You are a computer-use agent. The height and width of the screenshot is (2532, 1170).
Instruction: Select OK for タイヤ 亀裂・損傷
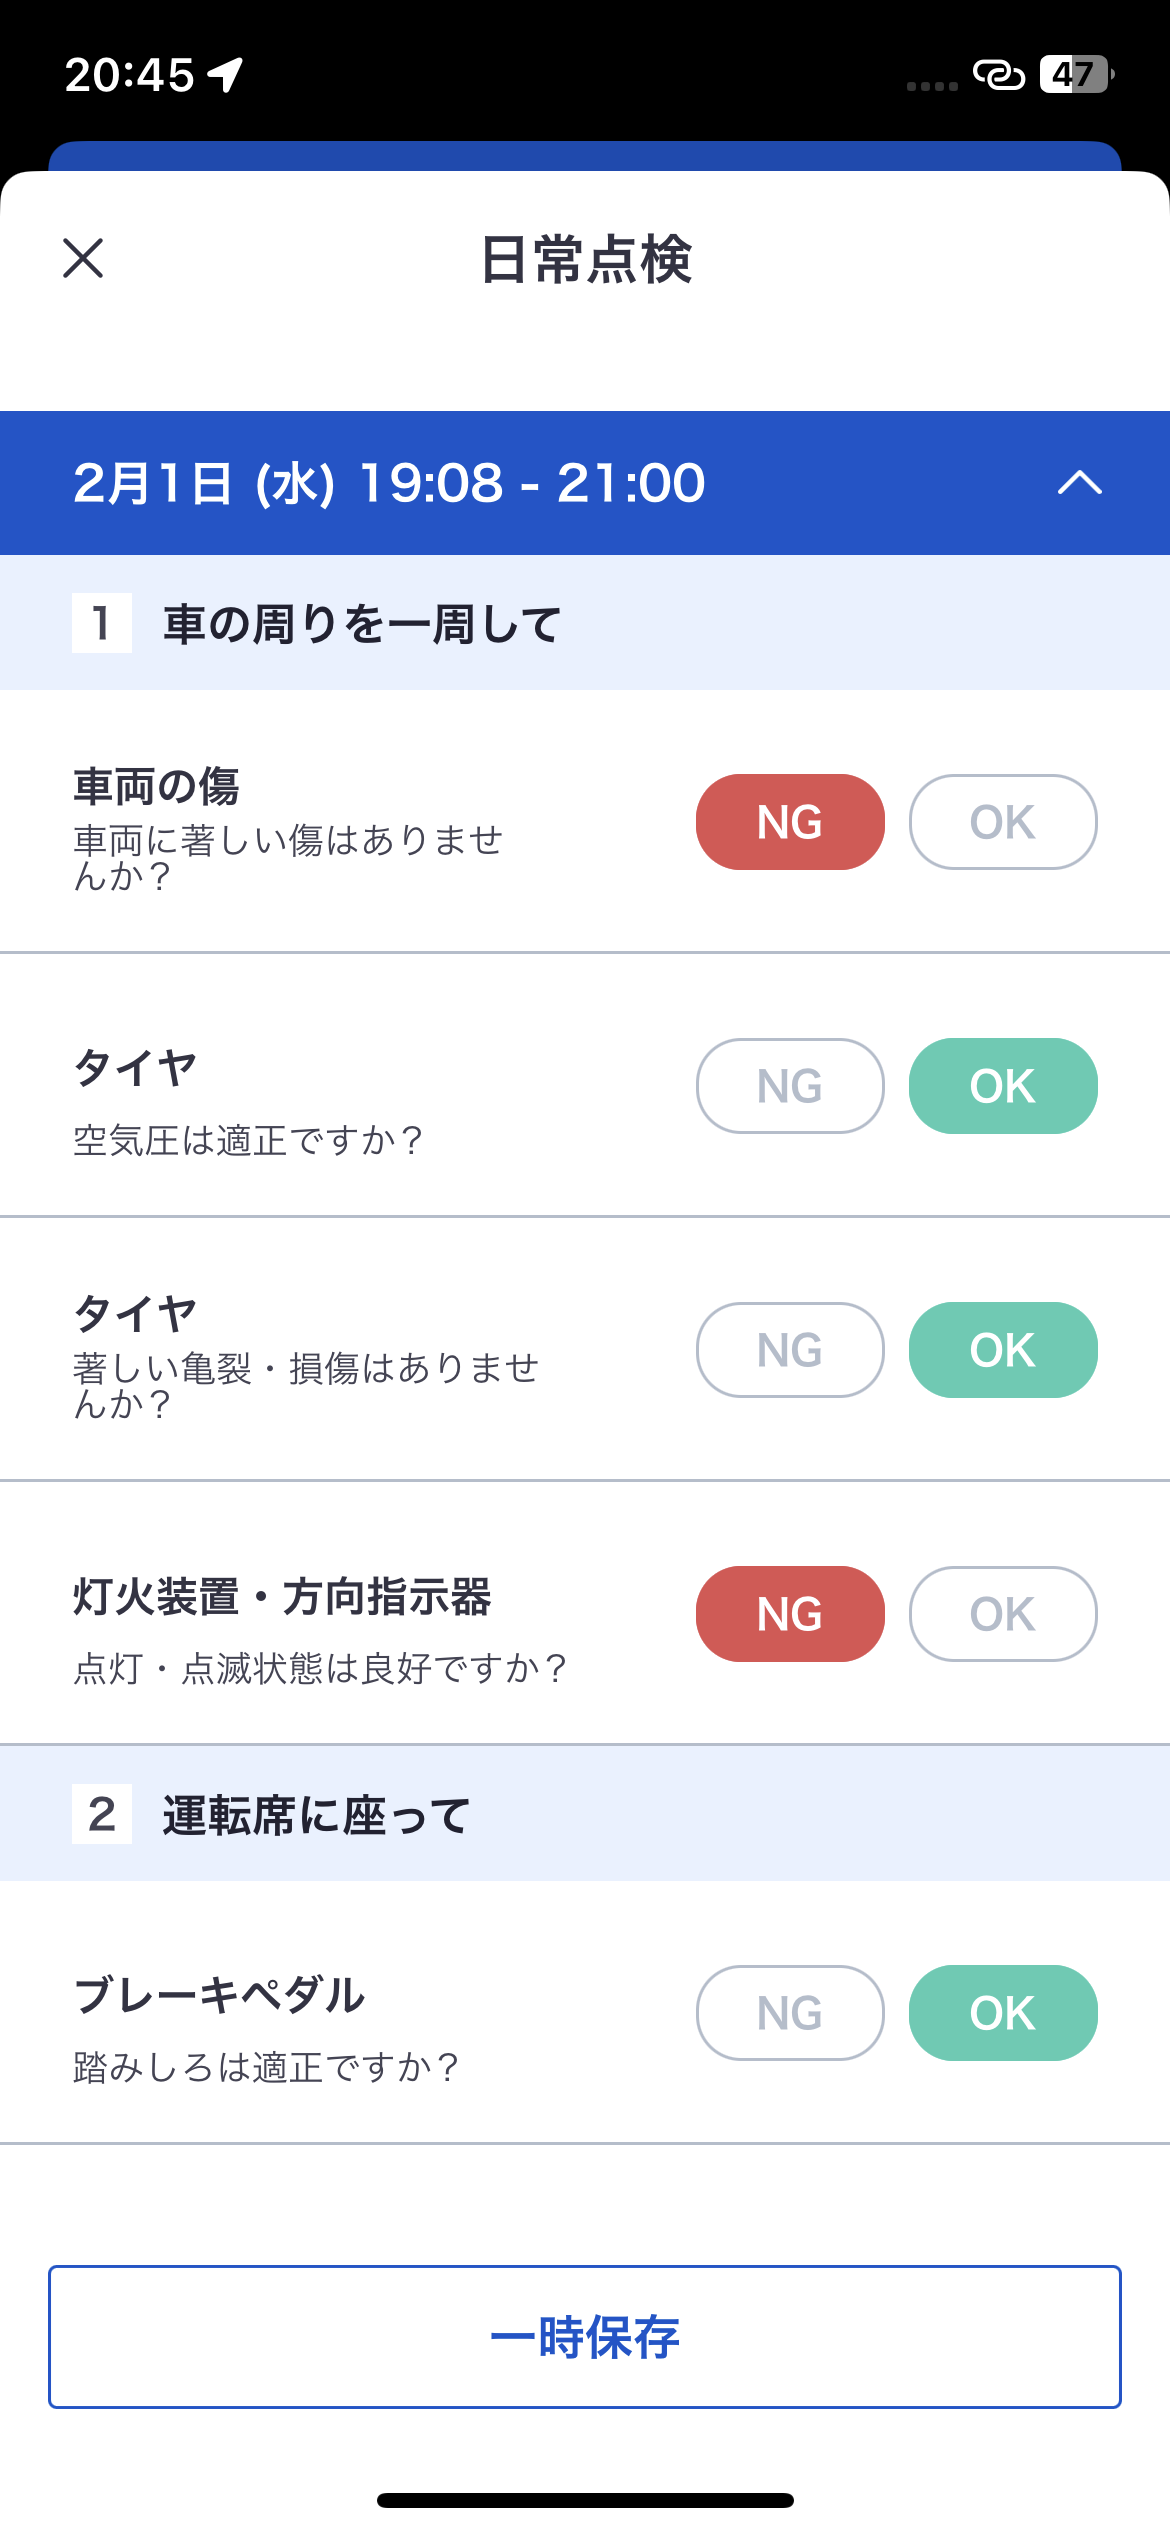point(1002,1350)
